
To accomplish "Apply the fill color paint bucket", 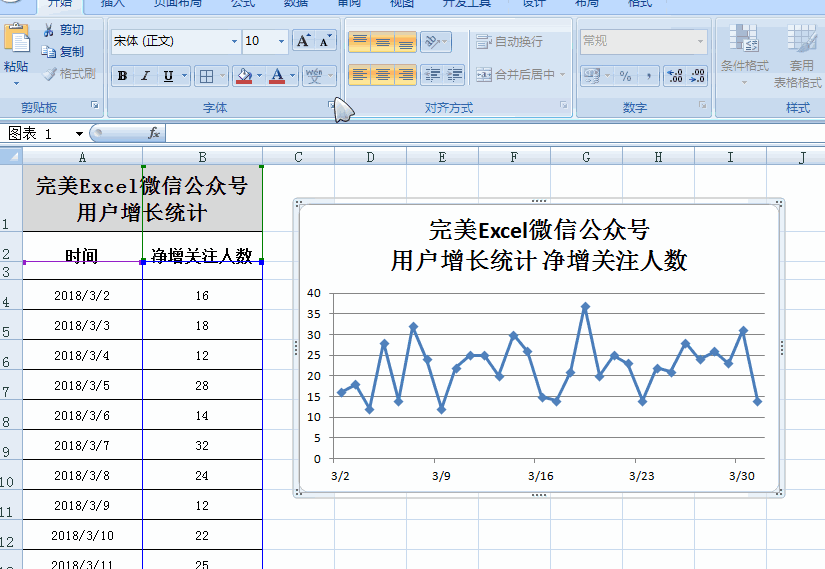I will (x=244, y=76).
